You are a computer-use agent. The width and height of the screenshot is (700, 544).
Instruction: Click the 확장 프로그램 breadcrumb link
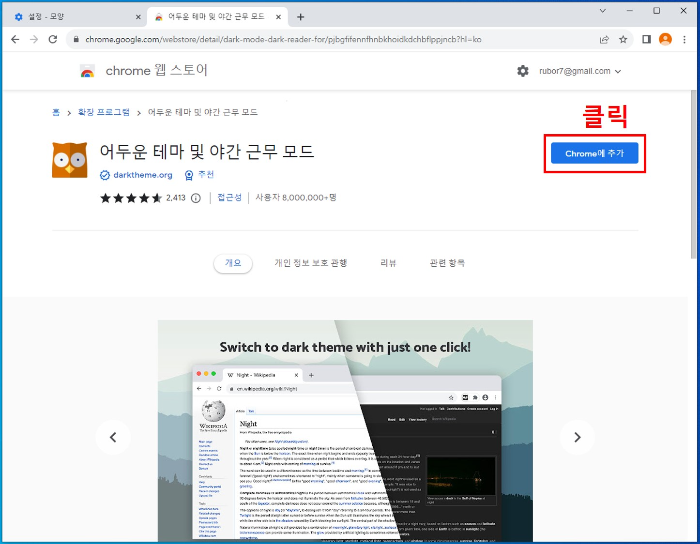[x=104, y=112]
